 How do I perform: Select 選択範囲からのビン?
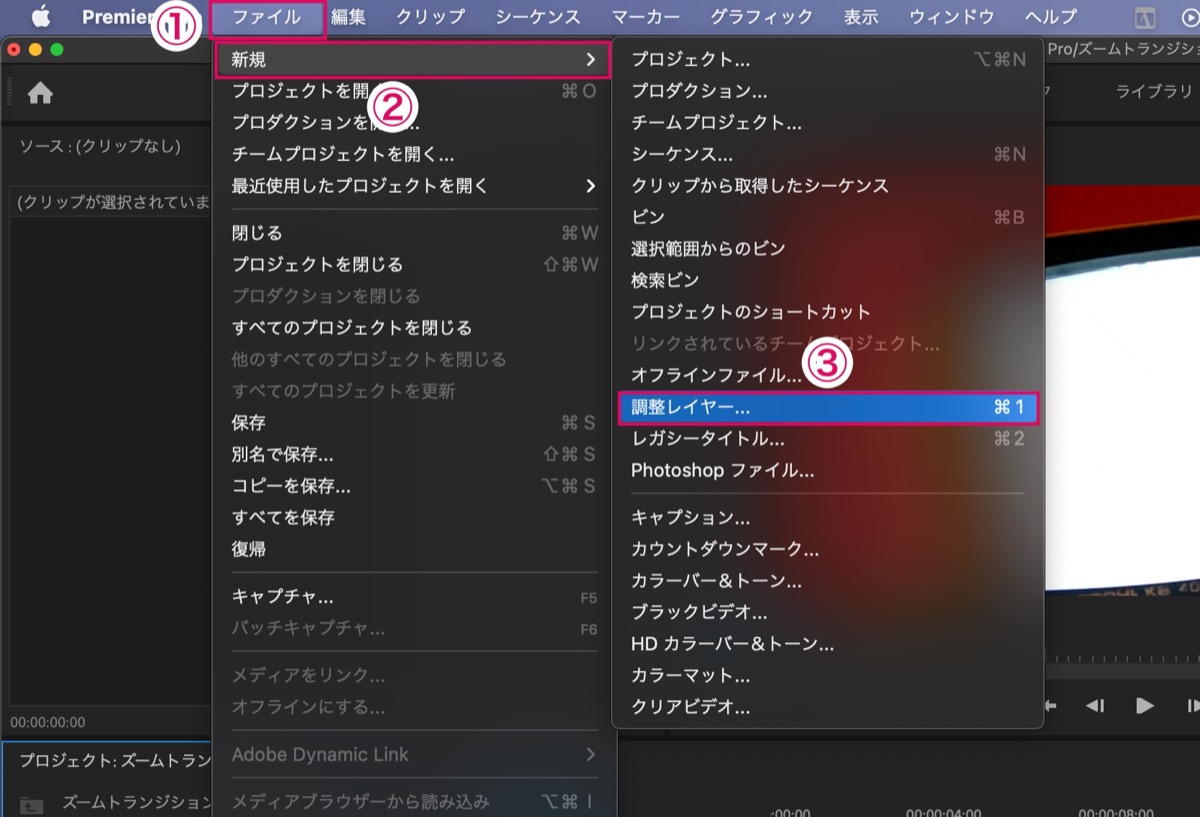click(x=828, y=249)
